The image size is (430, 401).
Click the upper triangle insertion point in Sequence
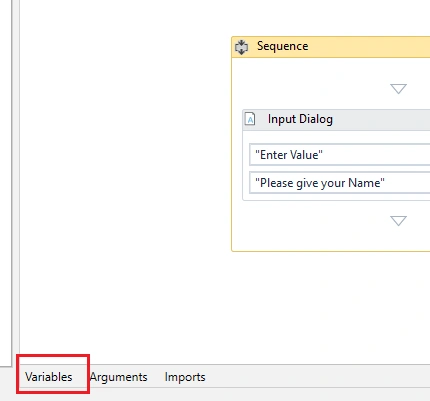[398, 89]
